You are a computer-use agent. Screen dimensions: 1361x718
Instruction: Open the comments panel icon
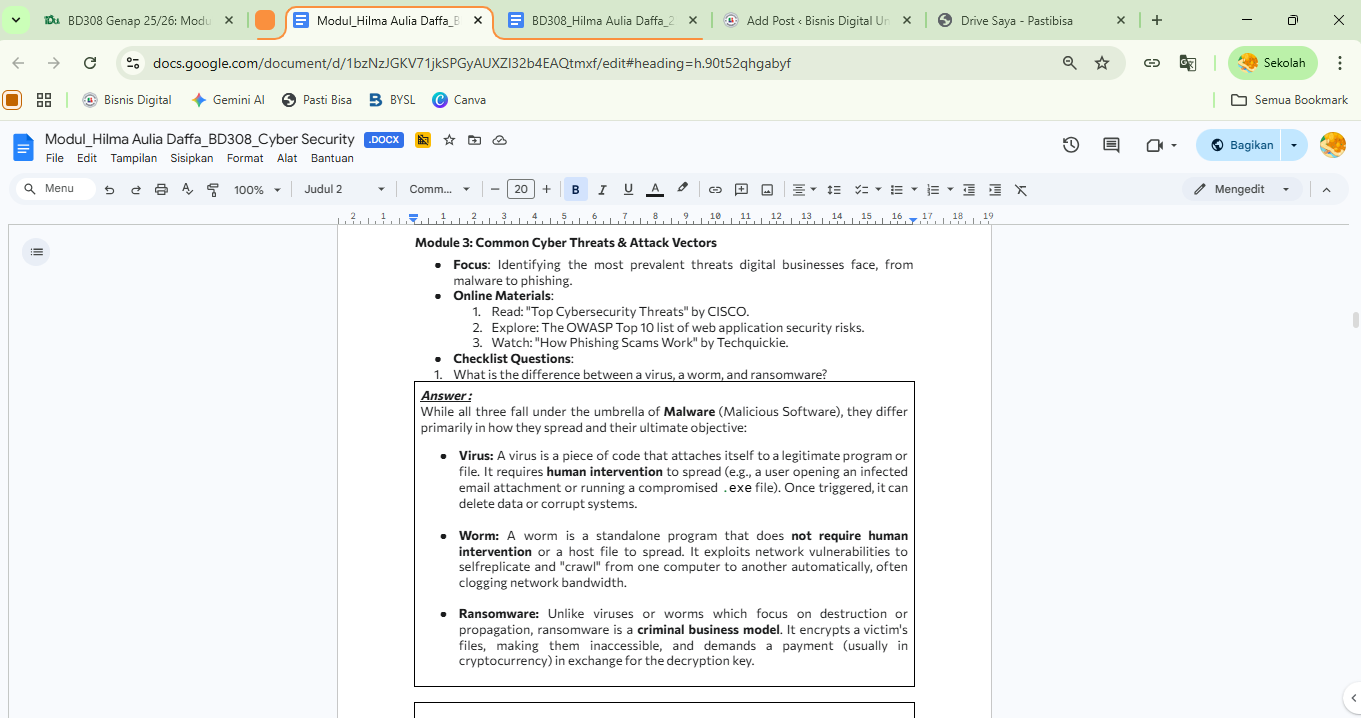click(1111, 145)
